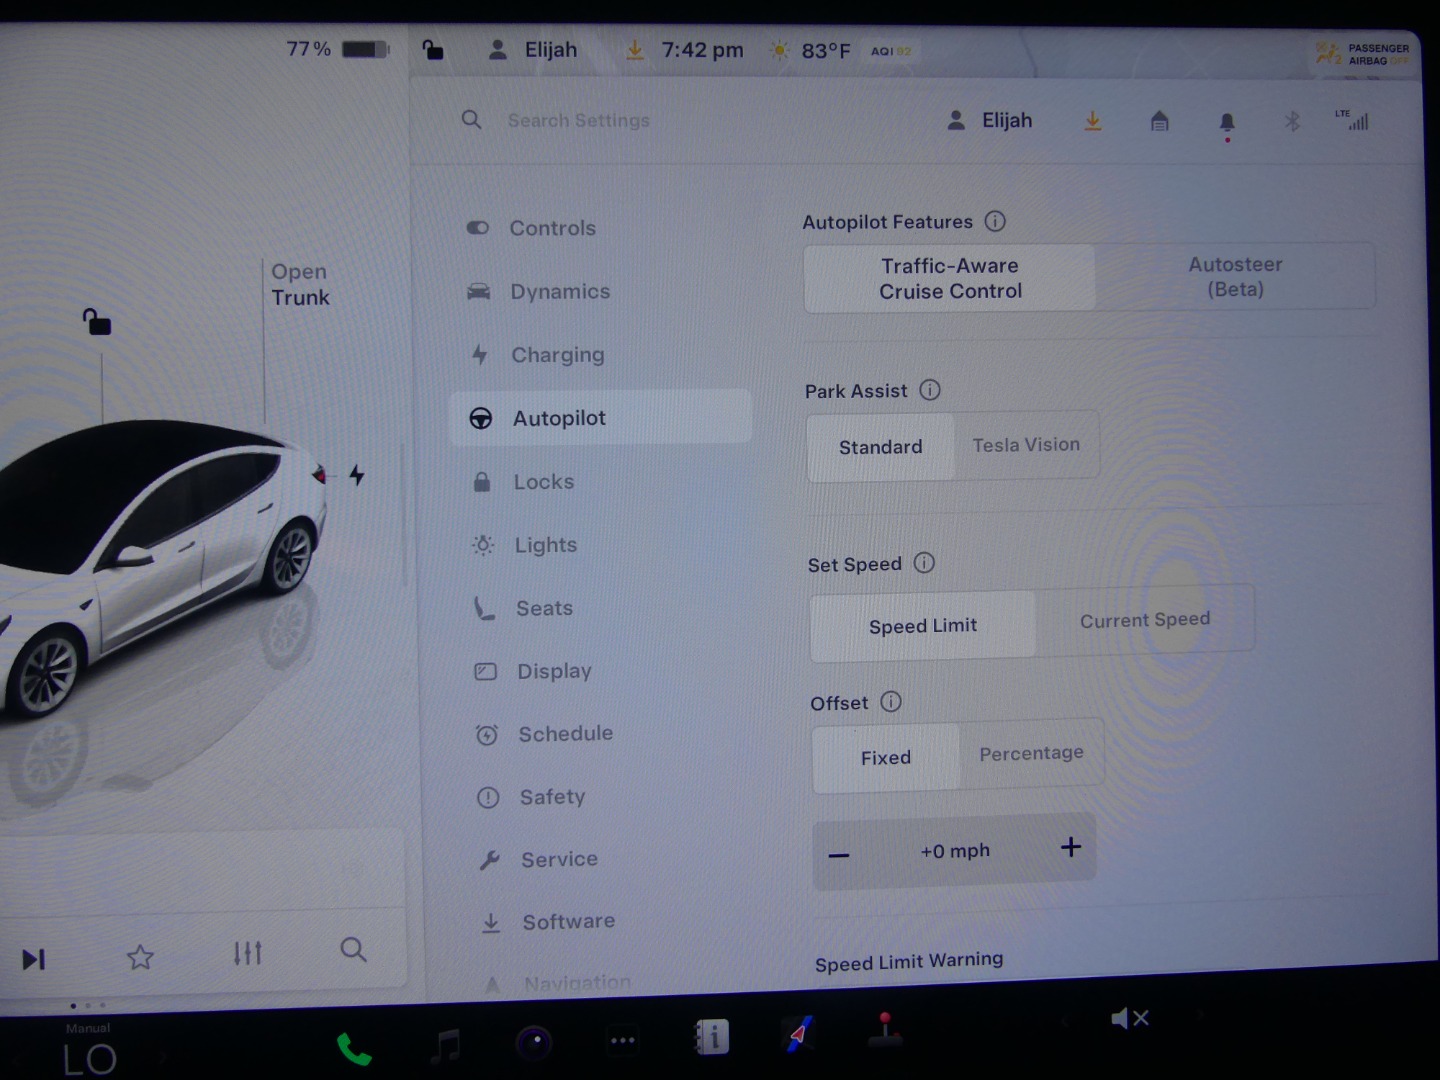Screen dimensions: 1440x1080
Task: Set speed mode to Current Speed
Action: point(1144,620)
